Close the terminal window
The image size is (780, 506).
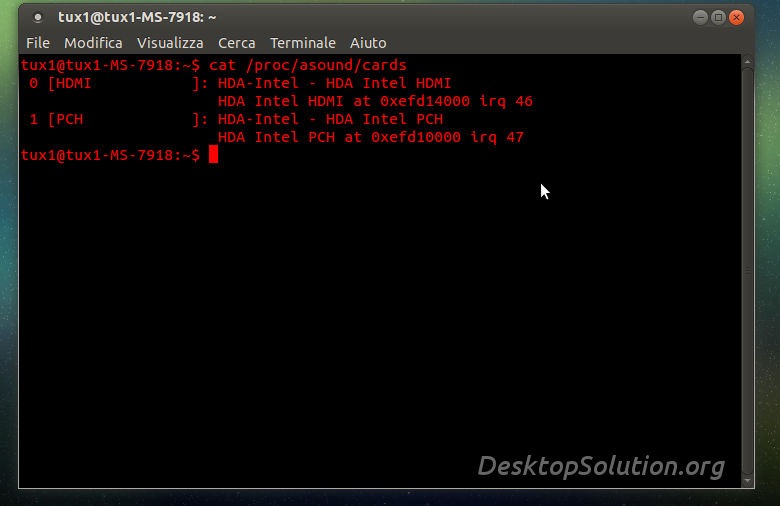click(x=736, y=18)
